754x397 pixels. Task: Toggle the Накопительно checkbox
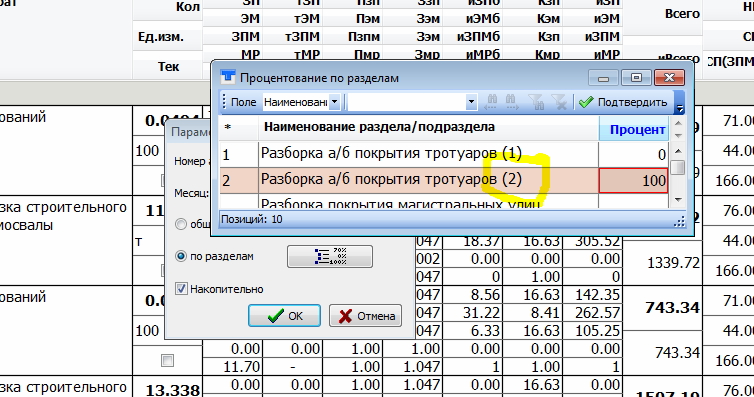point(181,289)
